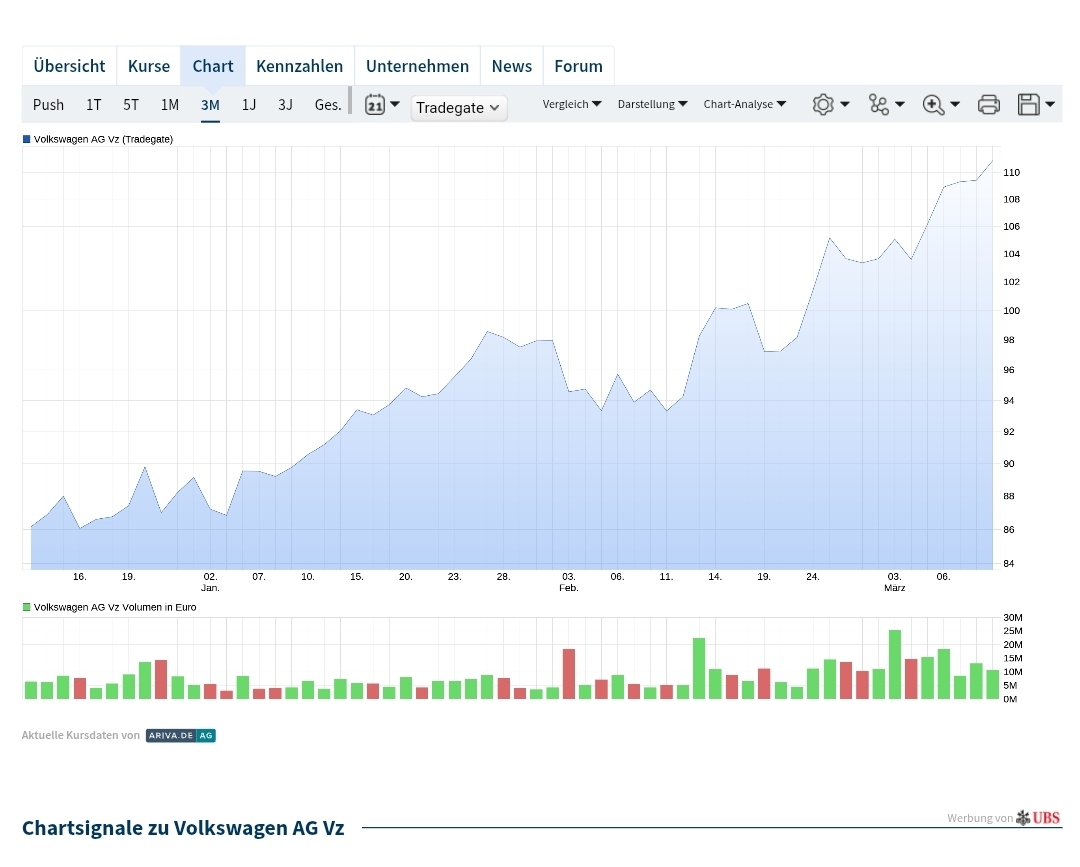Click green Volumen in Euro legend swatch

(27, 607)
